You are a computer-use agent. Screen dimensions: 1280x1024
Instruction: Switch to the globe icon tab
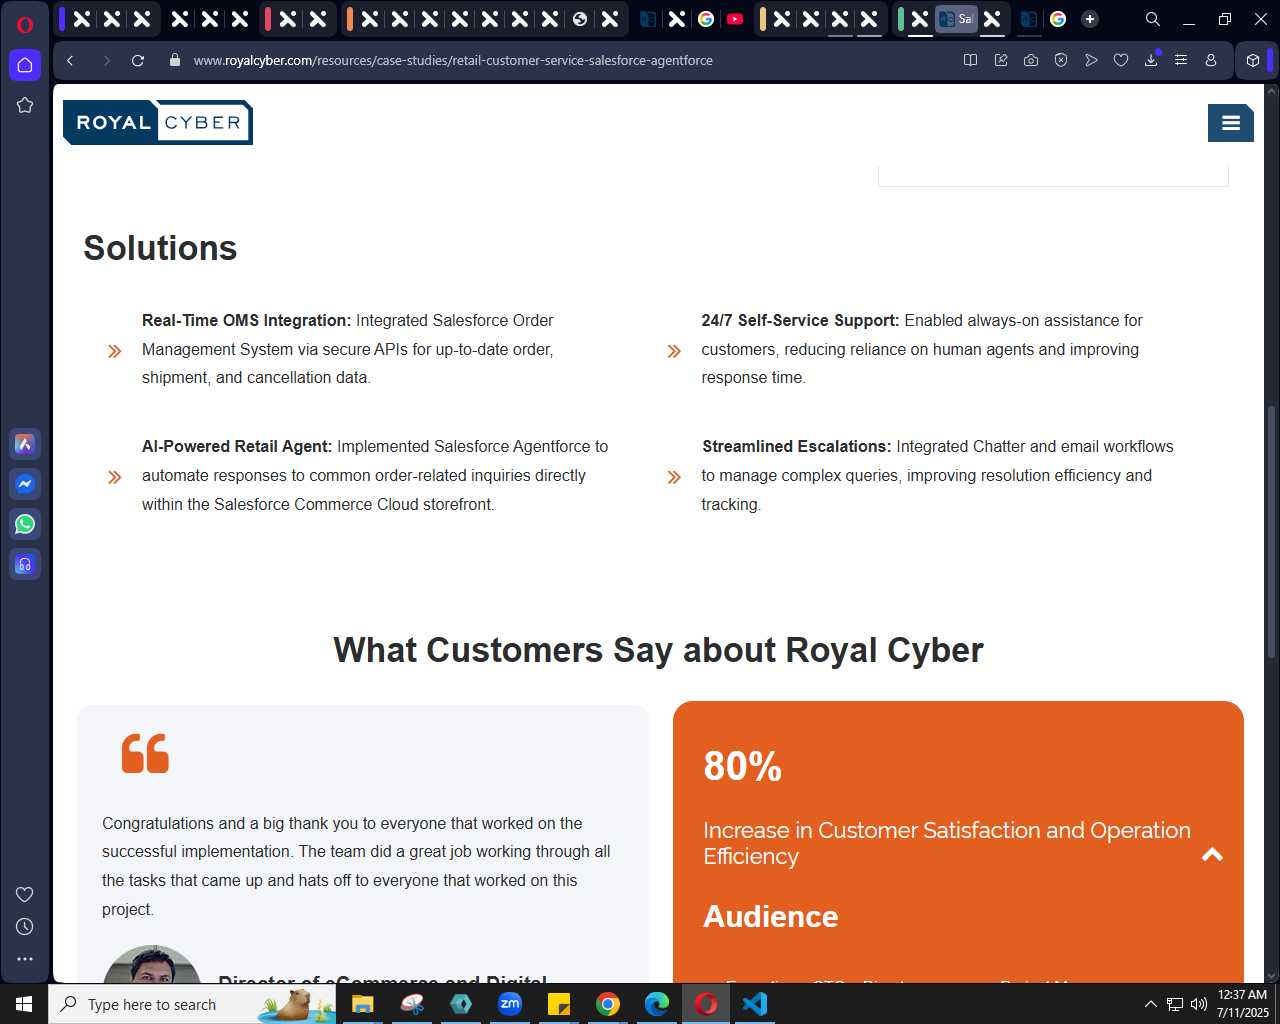[x=580, y=19]
